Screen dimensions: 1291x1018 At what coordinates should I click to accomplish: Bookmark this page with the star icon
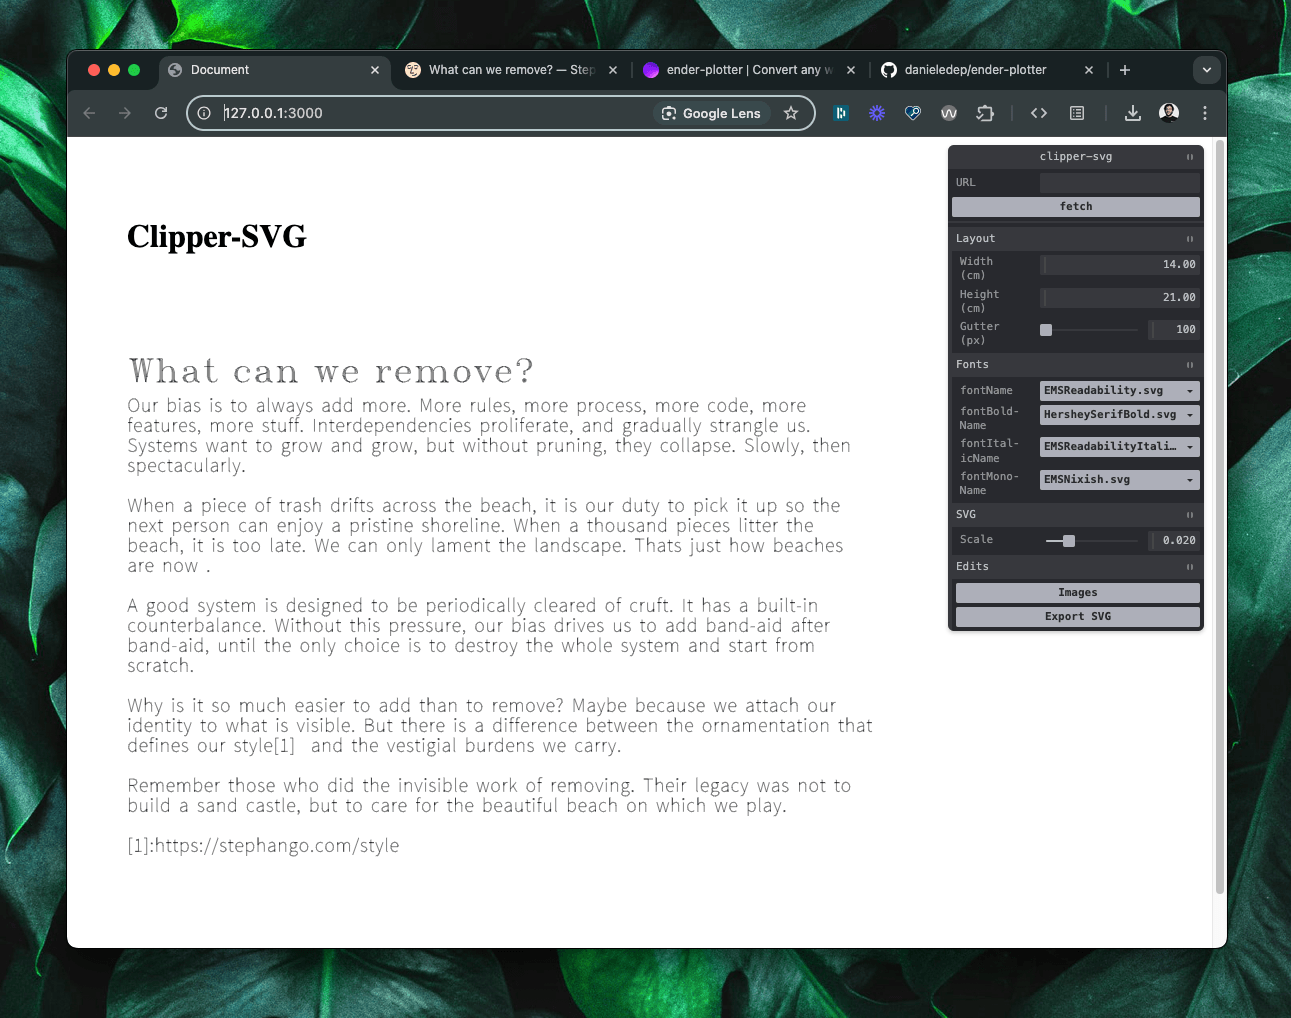791,113
